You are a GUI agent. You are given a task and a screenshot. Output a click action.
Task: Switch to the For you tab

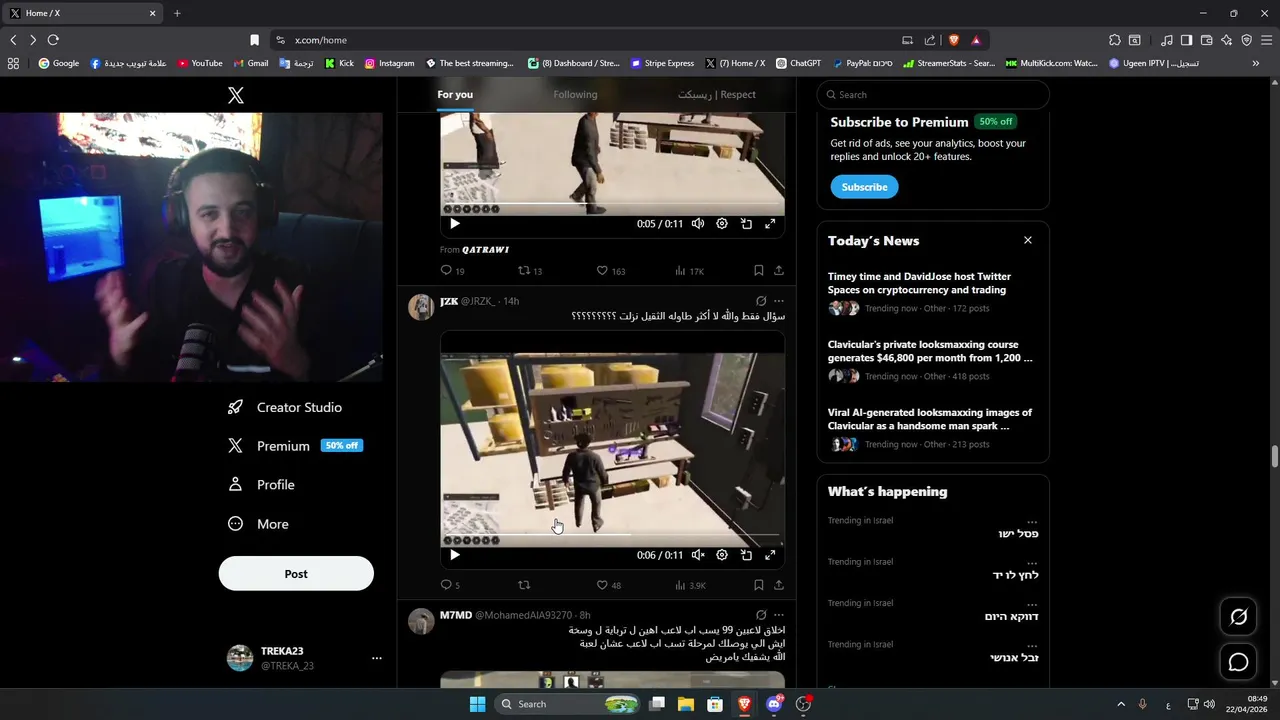pyautogui.click(x=455, y=95)
